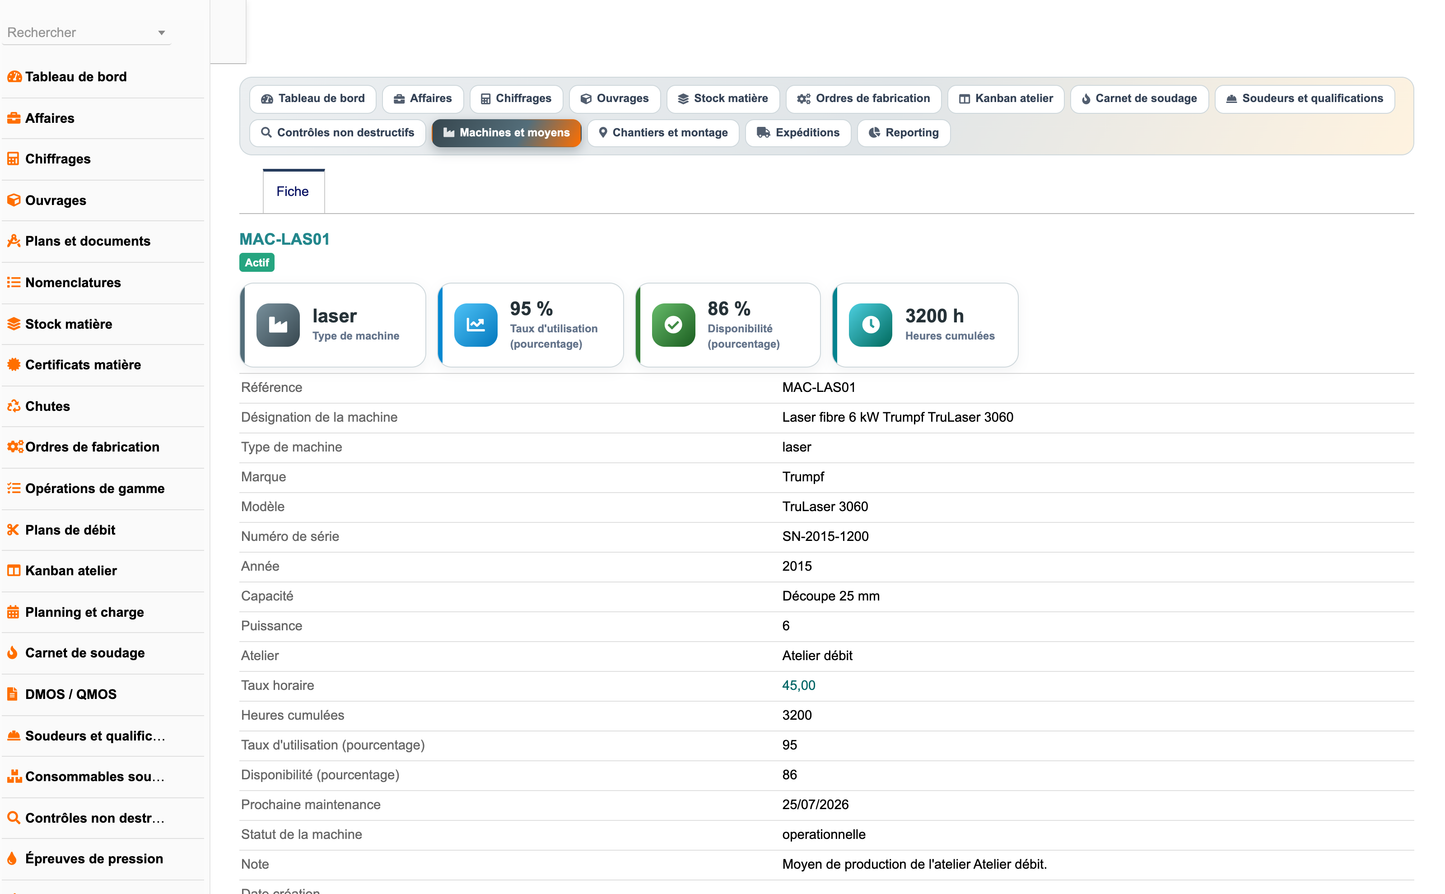Open Carnet de soudage in top navigation
This screenshot has height=894, width=1445.
pos(1140,99)
